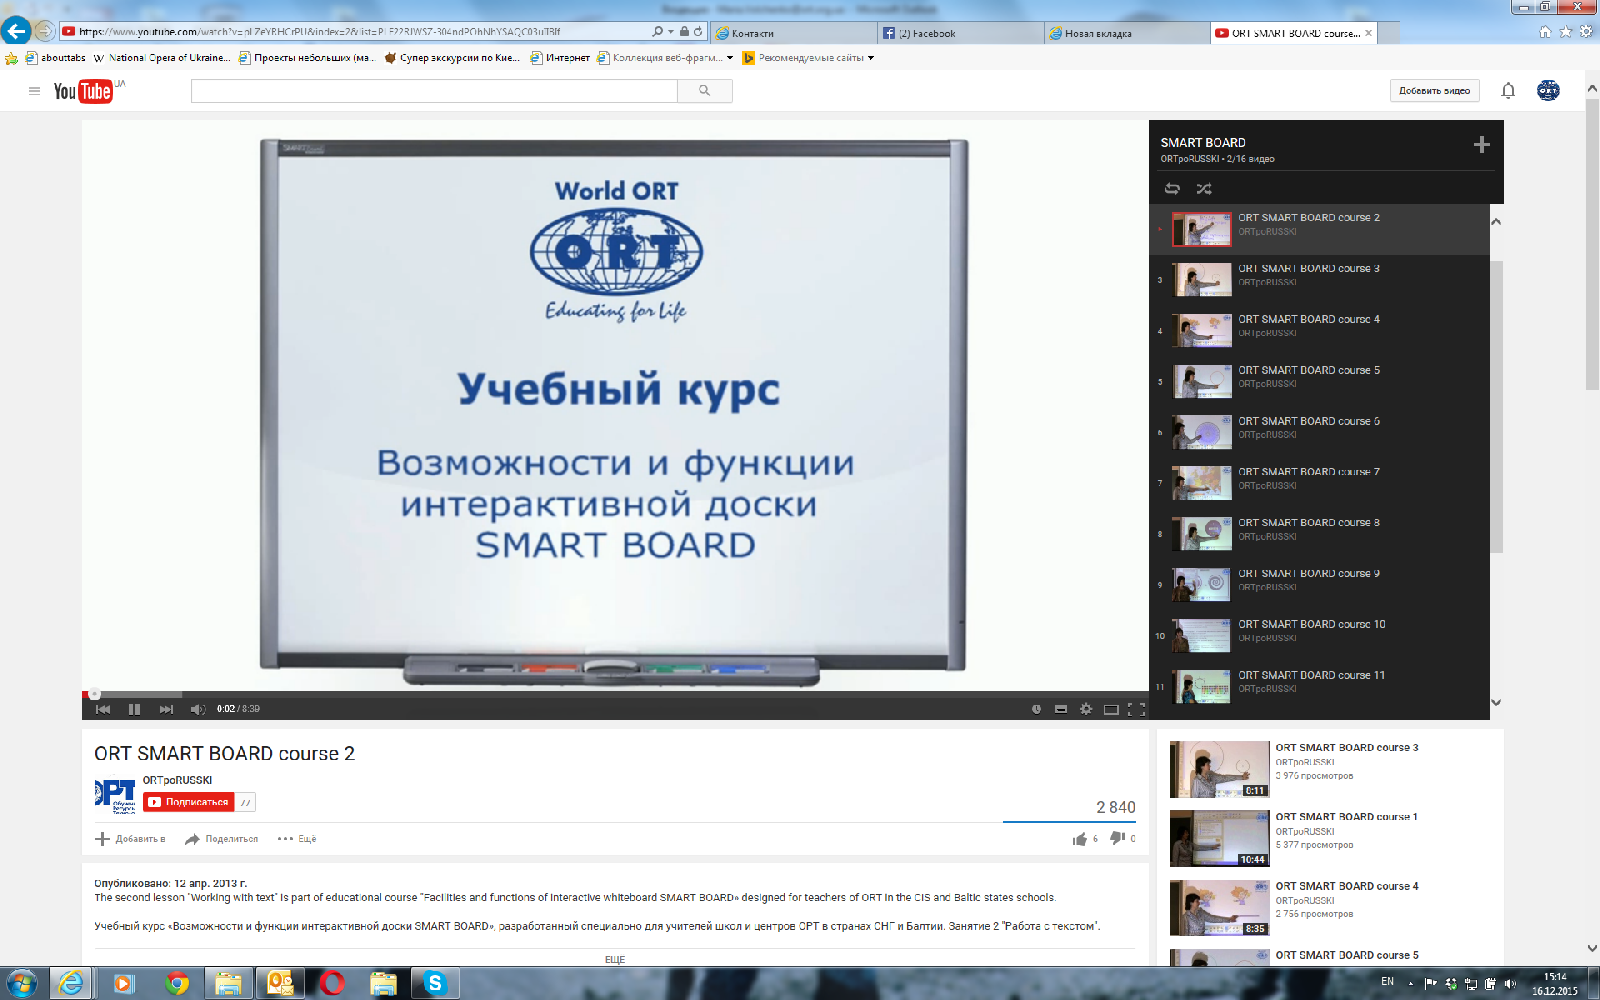The height and width of the screenshot is (1000, 1600).
Task: Click the browser address bar
Action: click(355, 32)
